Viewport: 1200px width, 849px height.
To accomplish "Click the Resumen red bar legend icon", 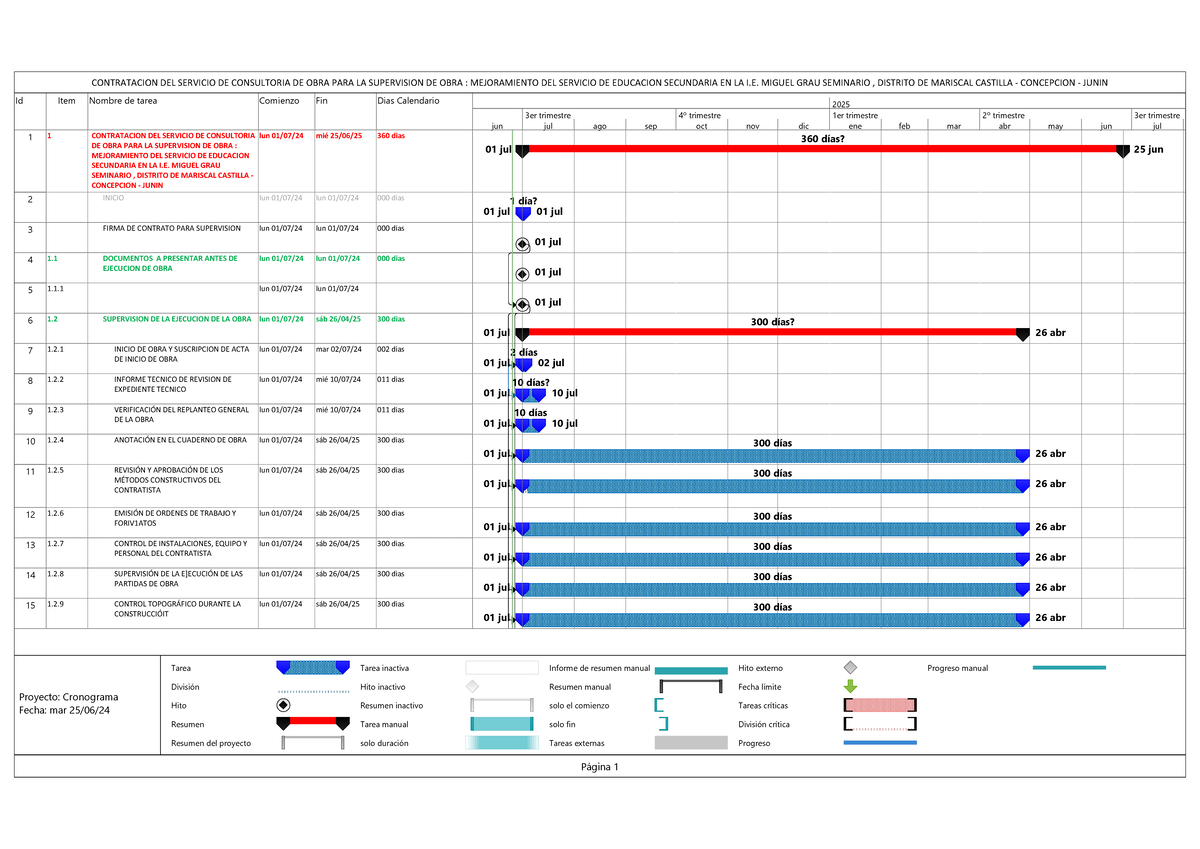I will coord(313,723).
